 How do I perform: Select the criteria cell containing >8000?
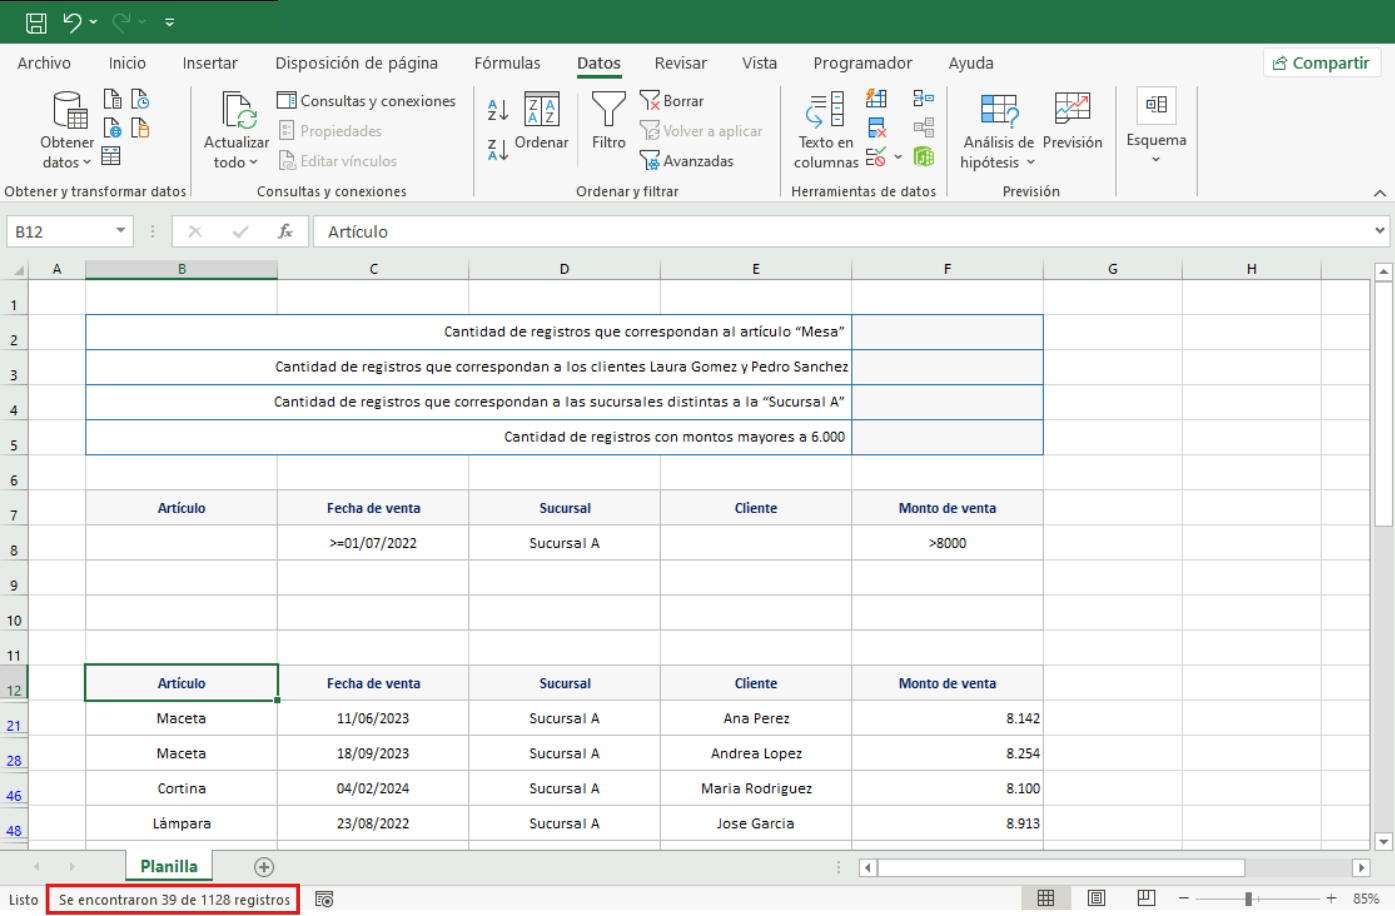tap(947, 543)
